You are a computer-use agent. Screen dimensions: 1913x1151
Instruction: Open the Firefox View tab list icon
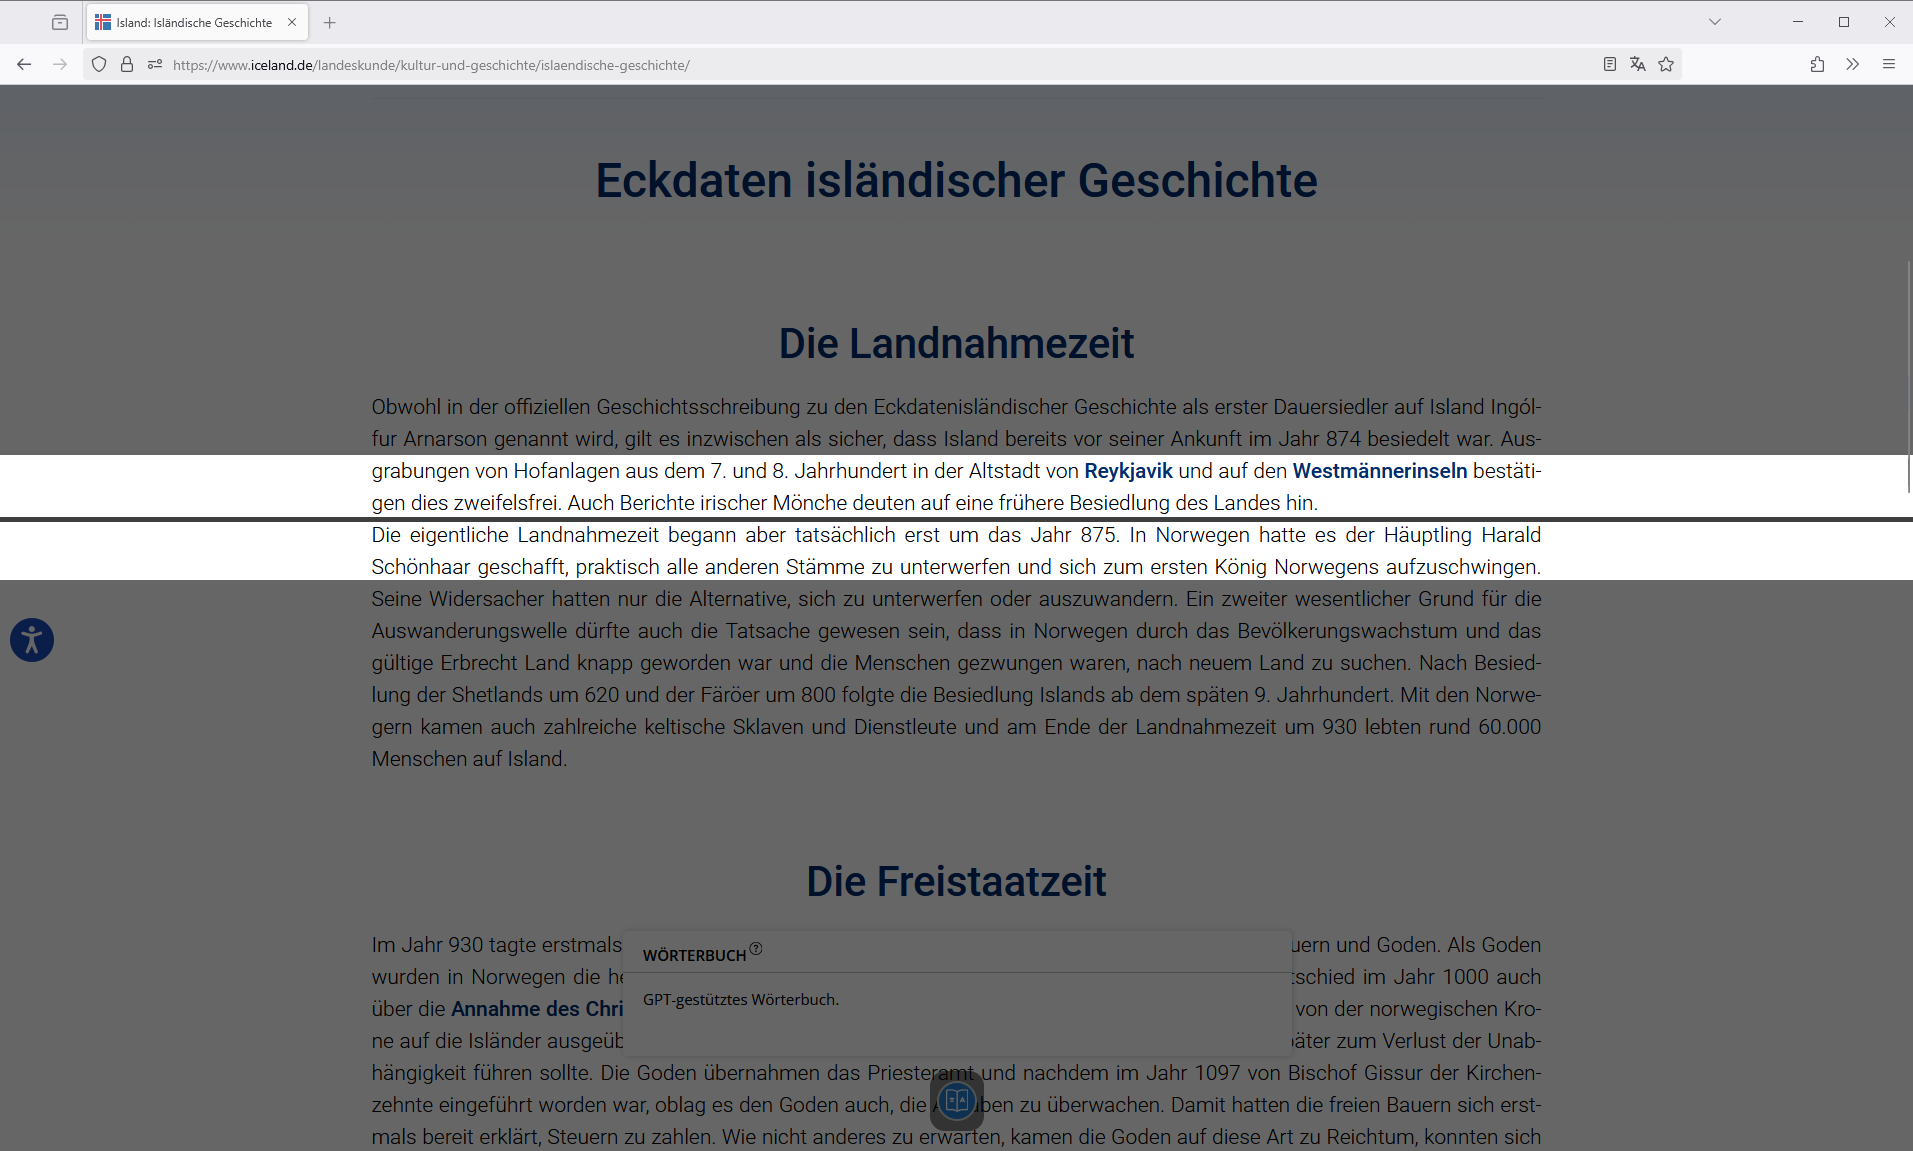(x=60, y=22)
